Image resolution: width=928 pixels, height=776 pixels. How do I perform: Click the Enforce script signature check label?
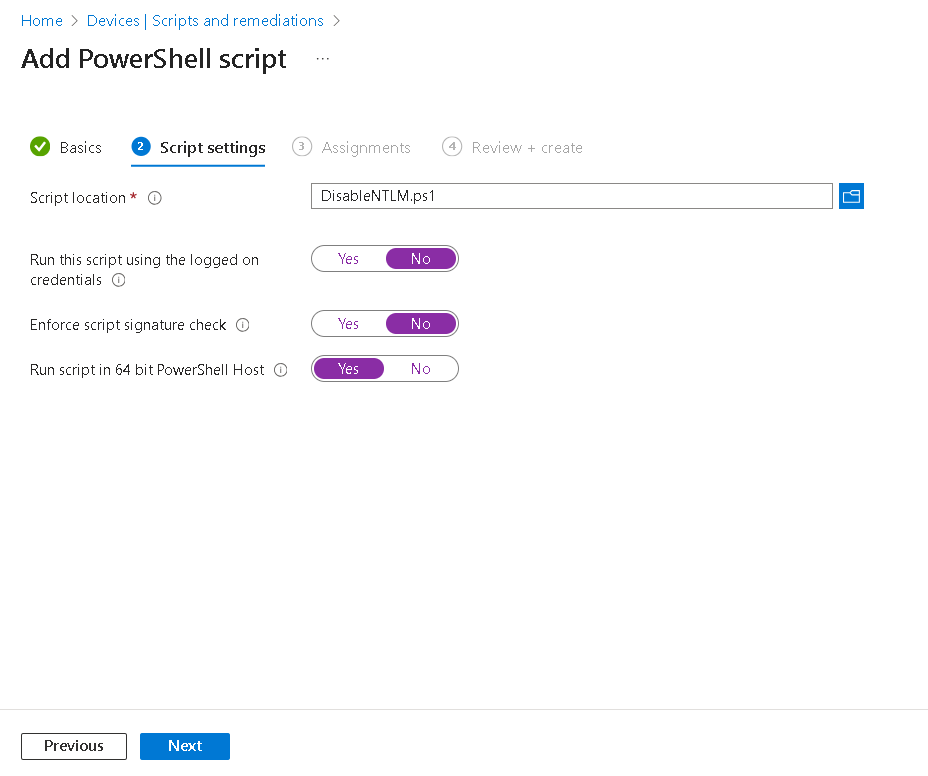(128, 325)
